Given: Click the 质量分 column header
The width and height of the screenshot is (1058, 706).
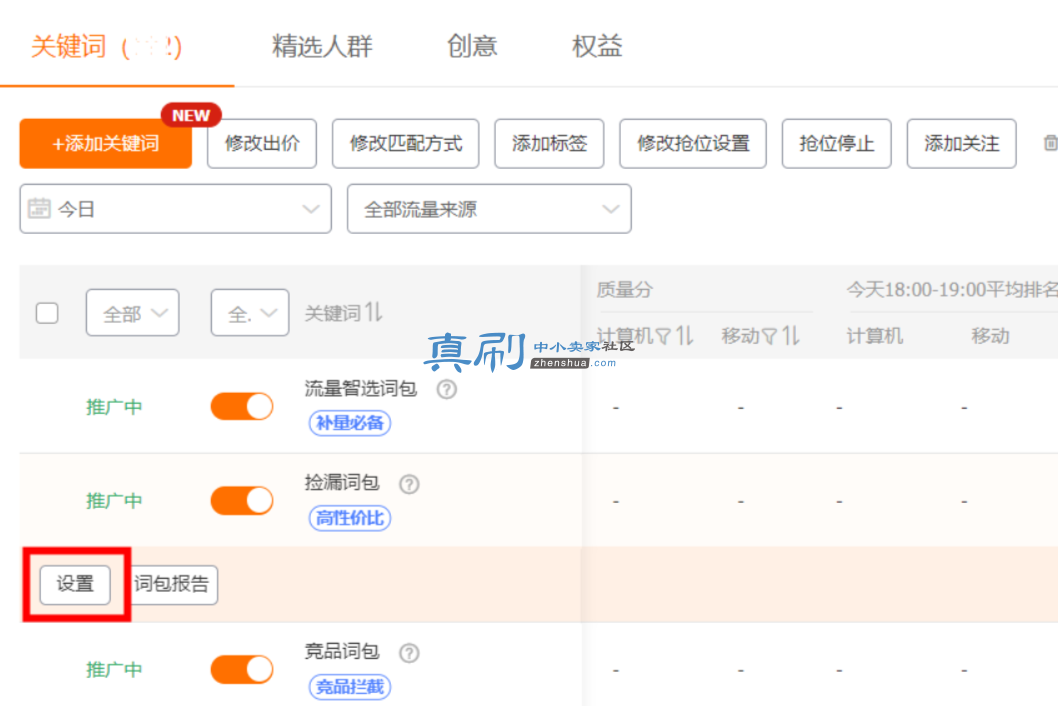Looking at the screenshot, I should pyautogui.click(x=625, y=290).
